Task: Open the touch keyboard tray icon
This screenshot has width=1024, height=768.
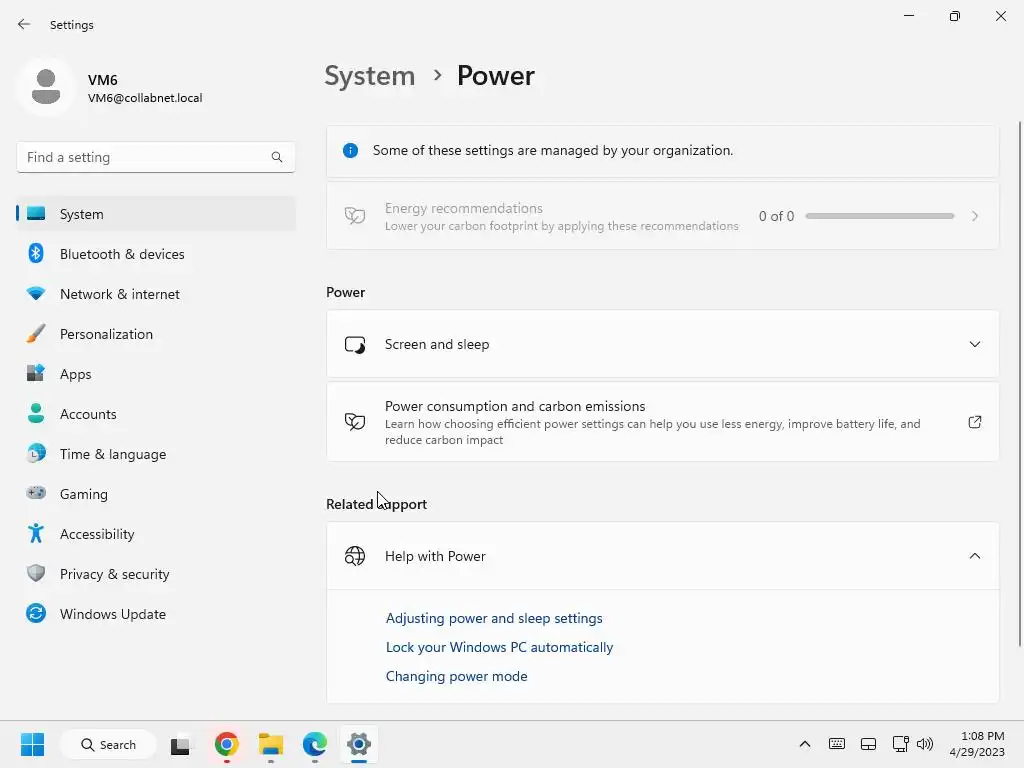Action: click(837, 744)
